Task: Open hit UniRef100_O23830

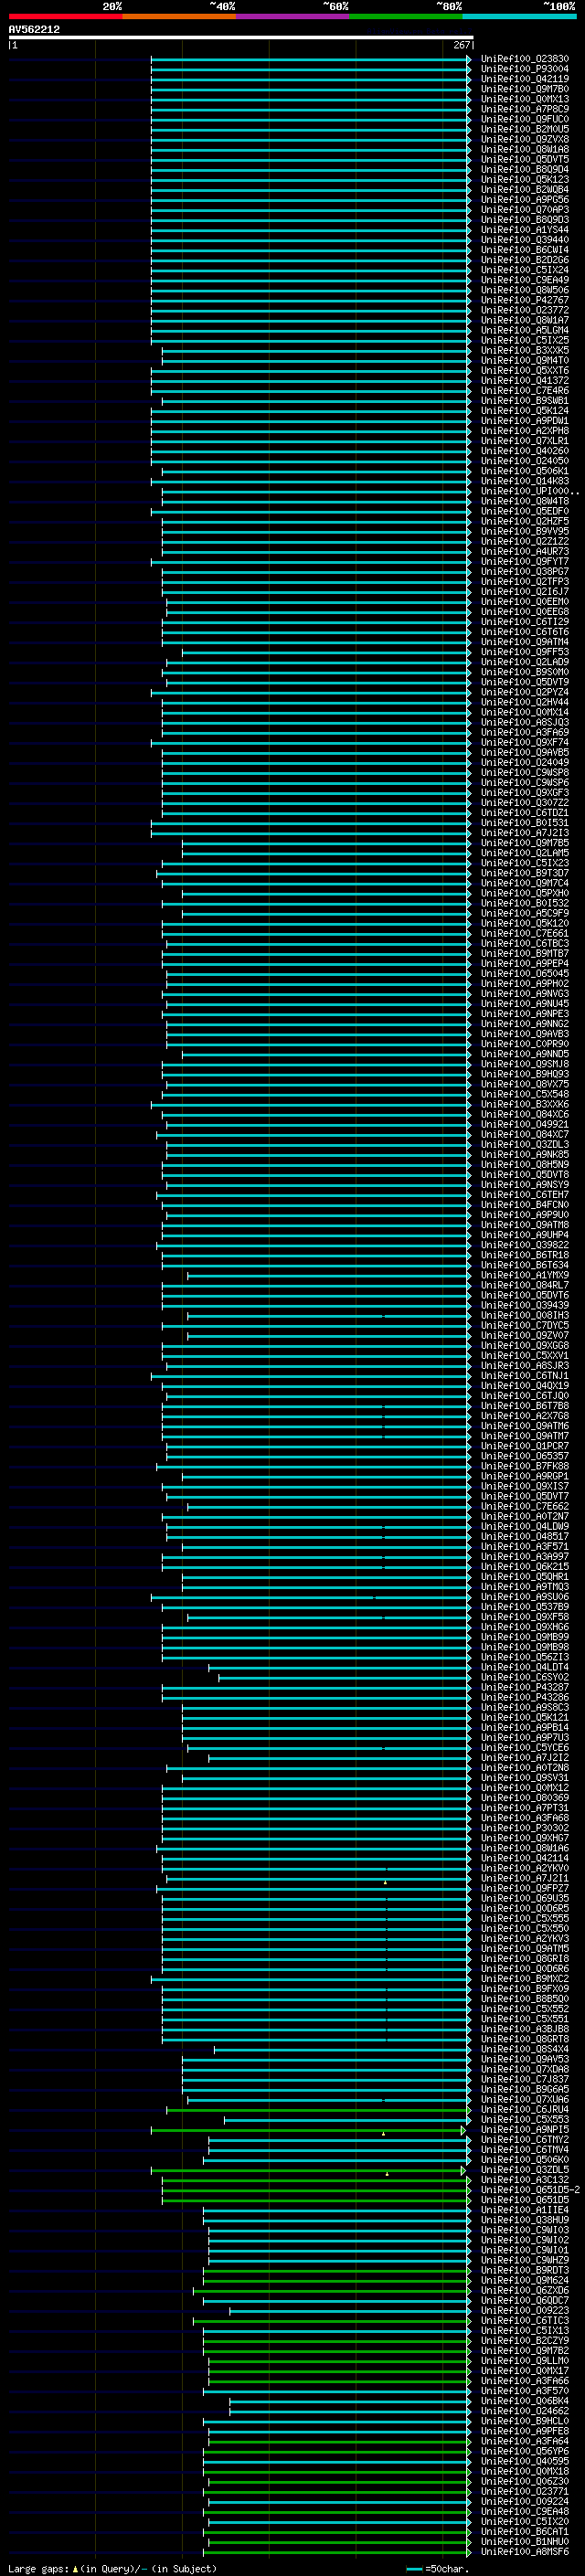Action: pos(524,59)
